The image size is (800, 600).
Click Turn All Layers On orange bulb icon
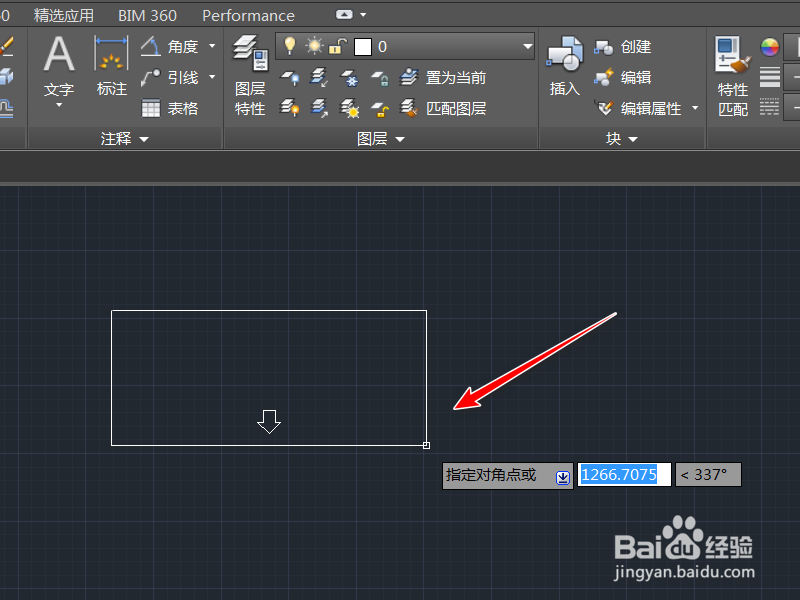tap(290, 108)
